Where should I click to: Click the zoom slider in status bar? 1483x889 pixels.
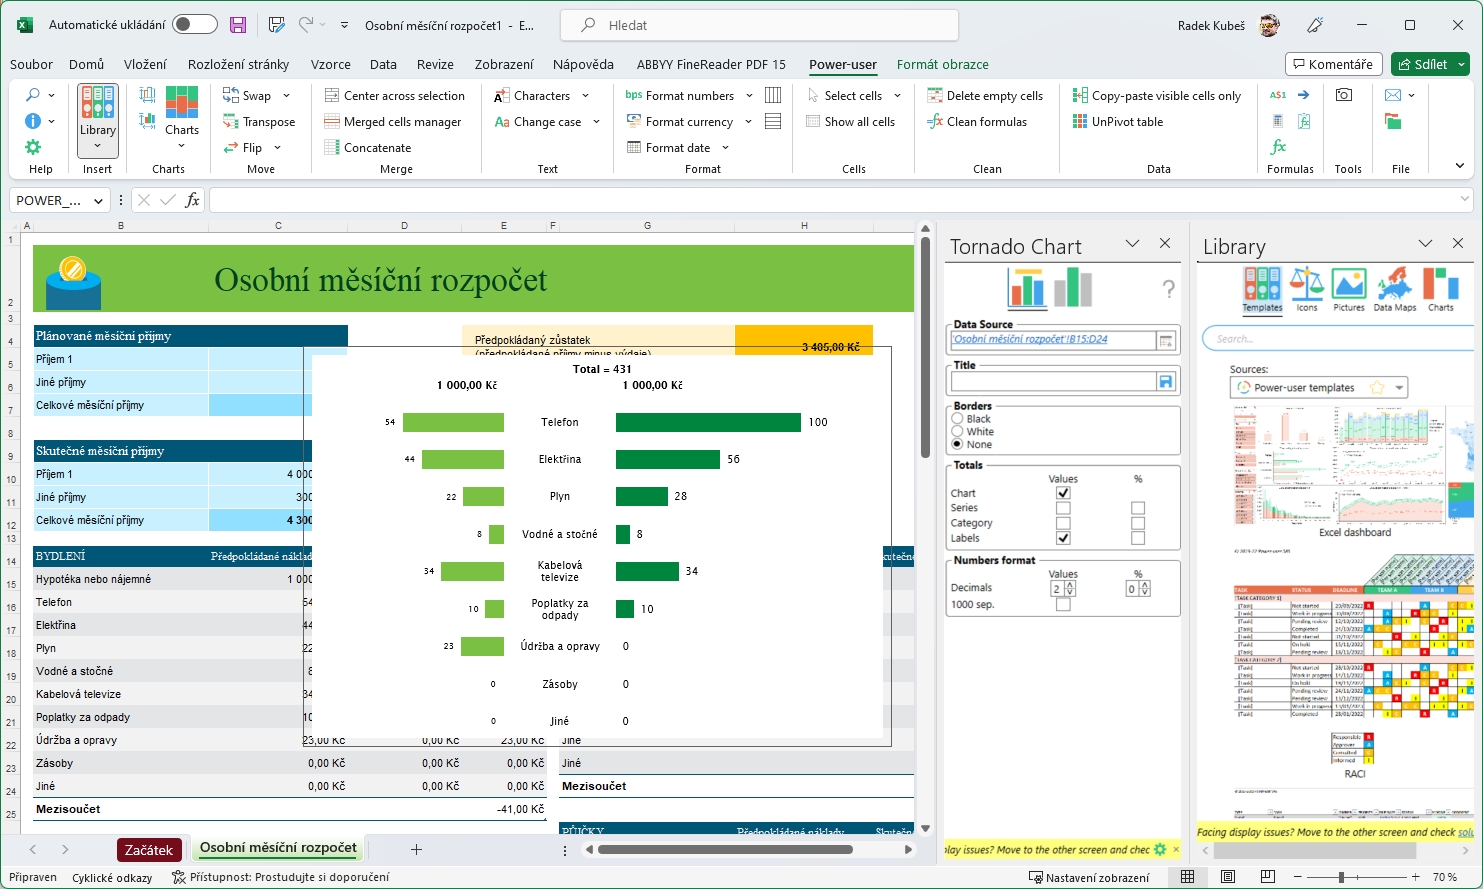coord(1341,877)
